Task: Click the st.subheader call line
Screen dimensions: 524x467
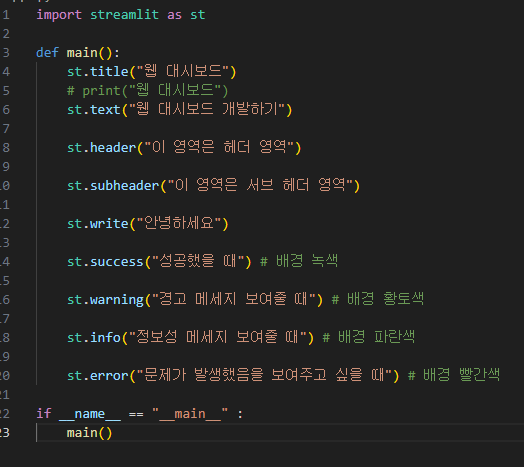Action: coord(213,186)
